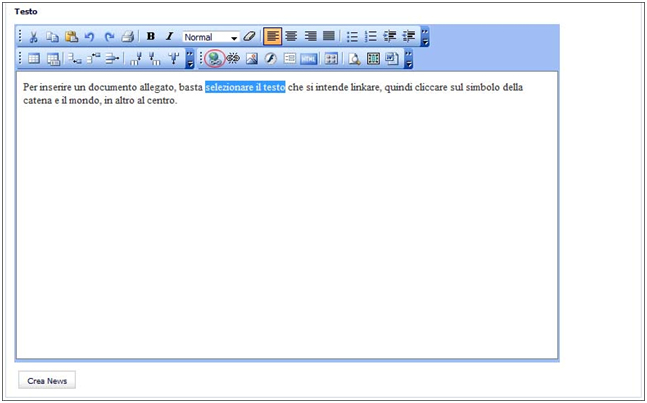647x403 pixels.
Task: Expand the table toolbar overflow arrow
Action: 189,59
